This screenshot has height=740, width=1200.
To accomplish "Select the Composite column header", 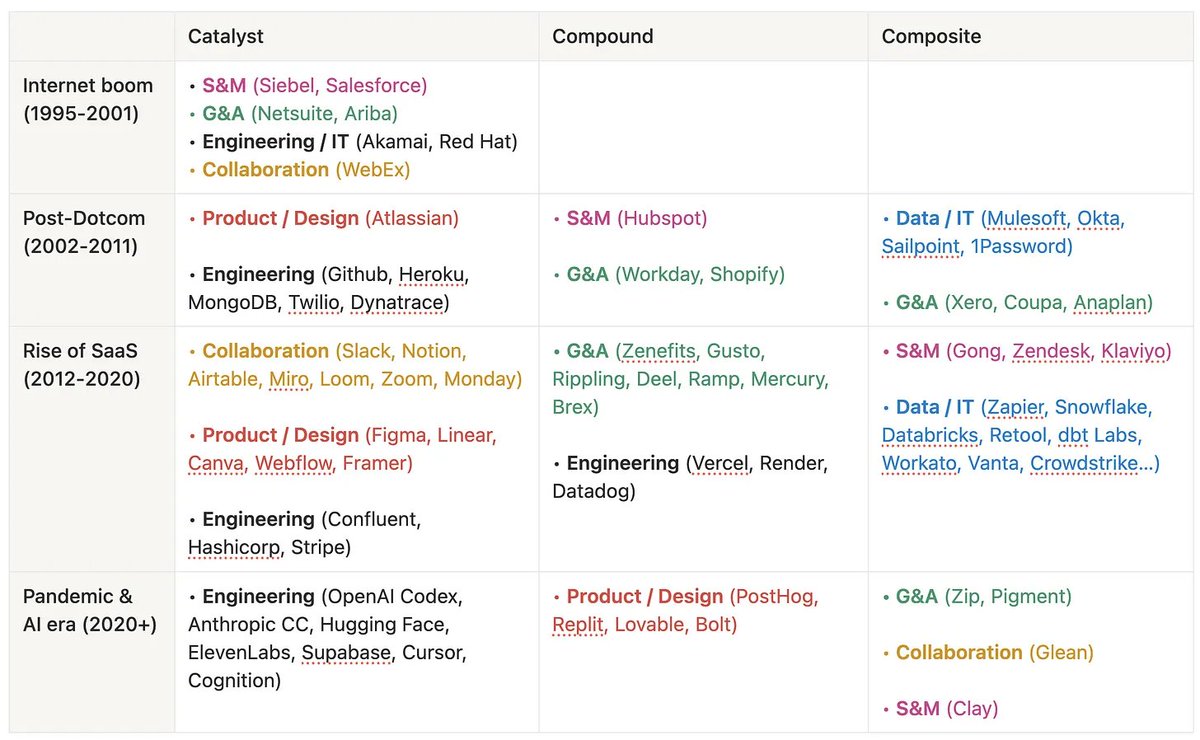I will point(931,37).
